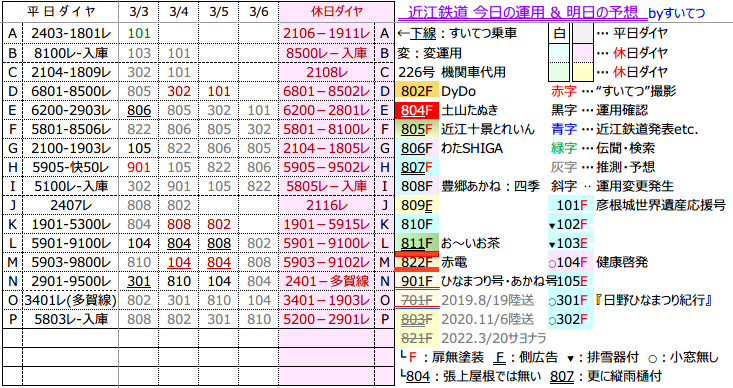This screenshot has height=388, width=733.
Task: Click the green 811F legend cell
Action: pyautogui.click(x=417, y=243)
